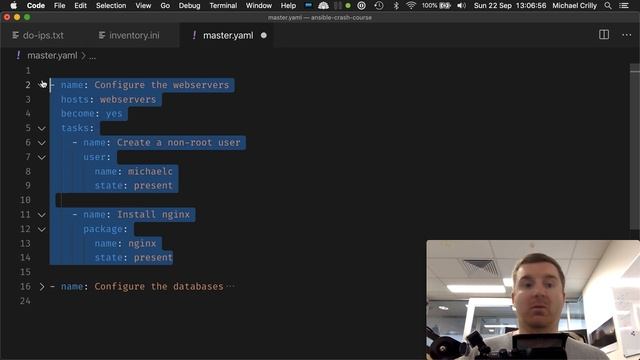The image size is (640, 360).
Task: Open the View menu
Action: tap(143, 5)
